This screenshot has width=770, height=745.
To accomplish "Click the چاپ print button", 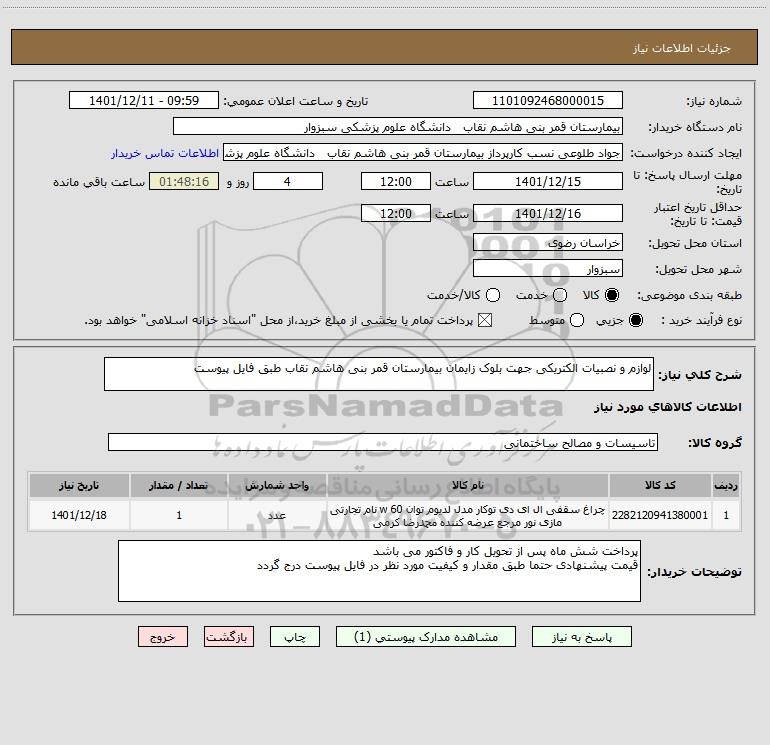I will click(295, 636).
